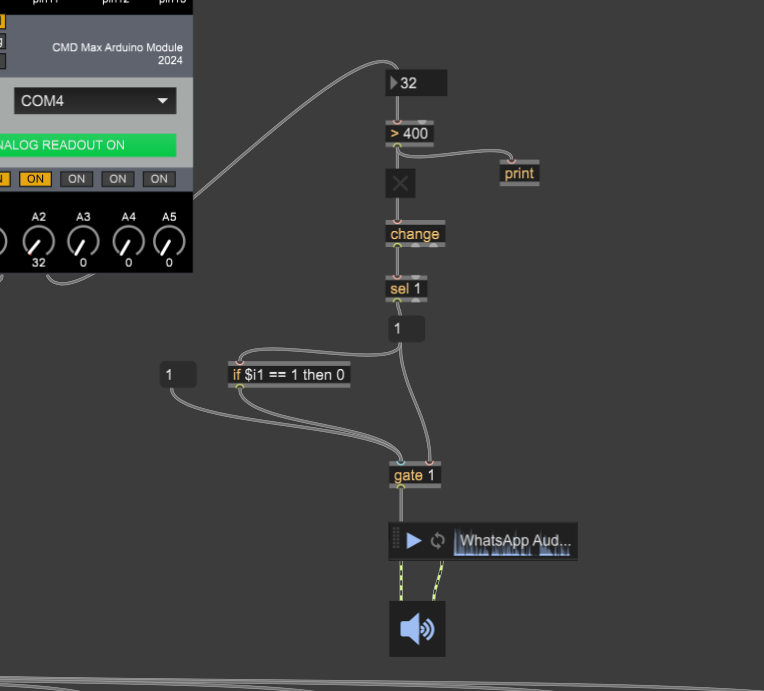Play the WhatsApp audio playlist clip
This screenshot has height=691, width=764.
(x=414, y=540)
